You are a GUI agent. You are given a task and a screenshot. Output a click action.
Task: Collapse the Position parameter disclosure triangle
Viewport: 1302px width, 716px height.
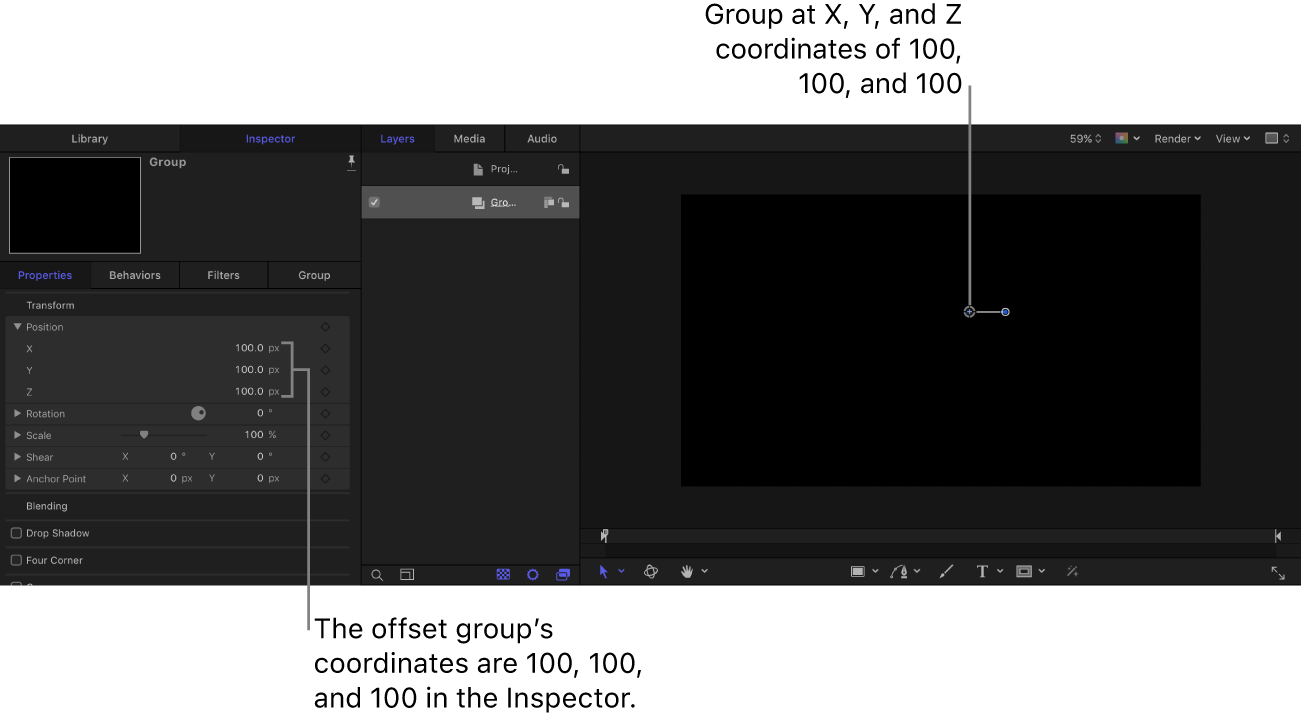click(x=17, y=326)
